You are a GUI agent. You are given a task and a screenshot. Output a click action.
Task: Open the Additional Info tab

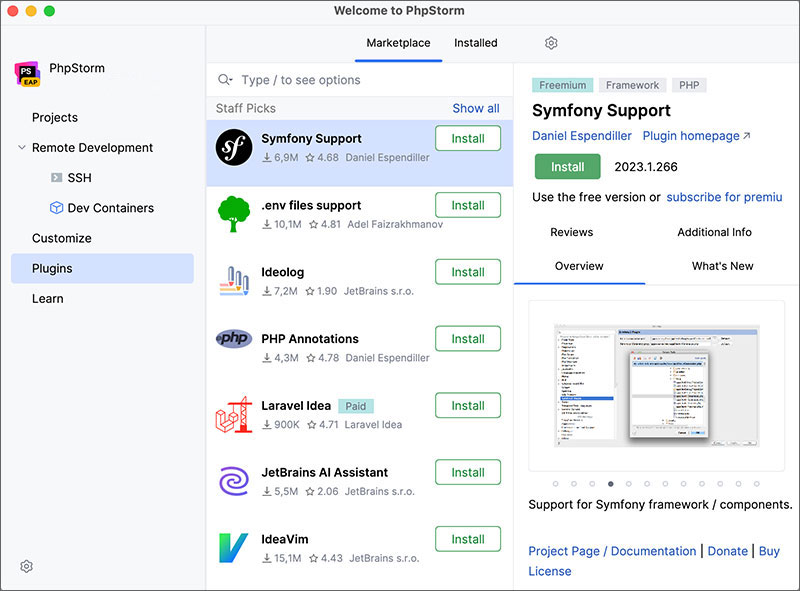714,232
